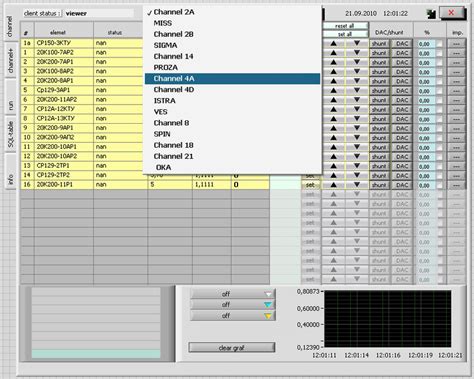Image resolution: width=474 pixels, height=379 pixels.
Task: Click the client status 'viewer' field
Action: [x=99, y=13]
